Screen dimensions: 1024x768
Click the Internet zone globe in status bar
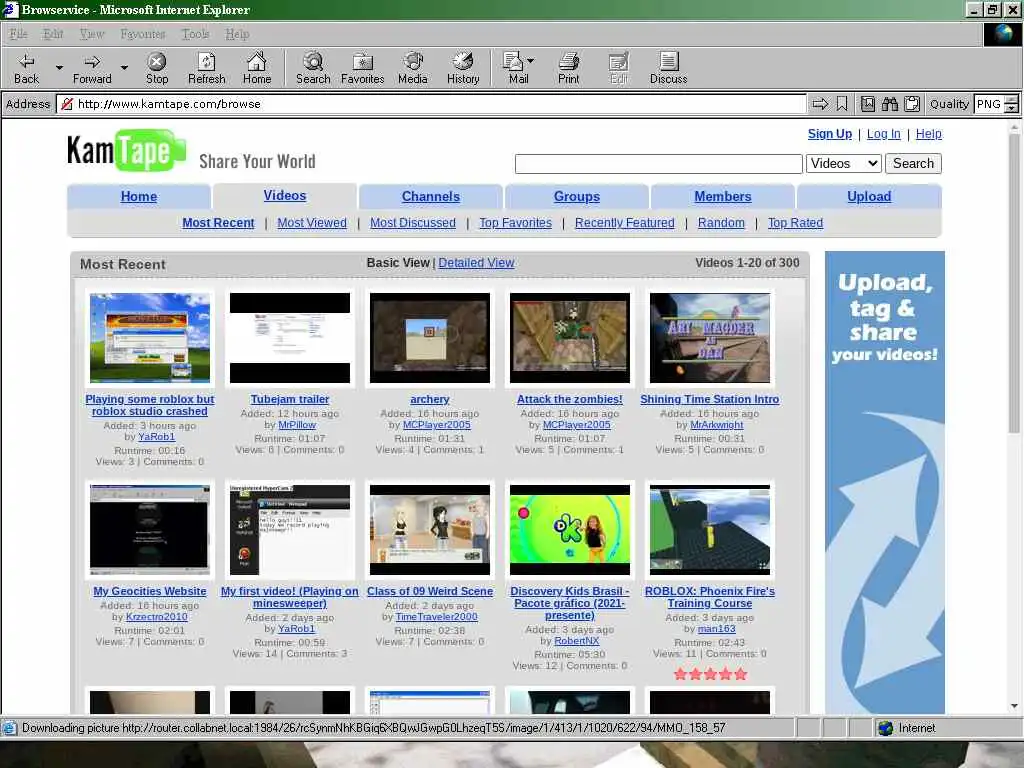tap(886, 728)
